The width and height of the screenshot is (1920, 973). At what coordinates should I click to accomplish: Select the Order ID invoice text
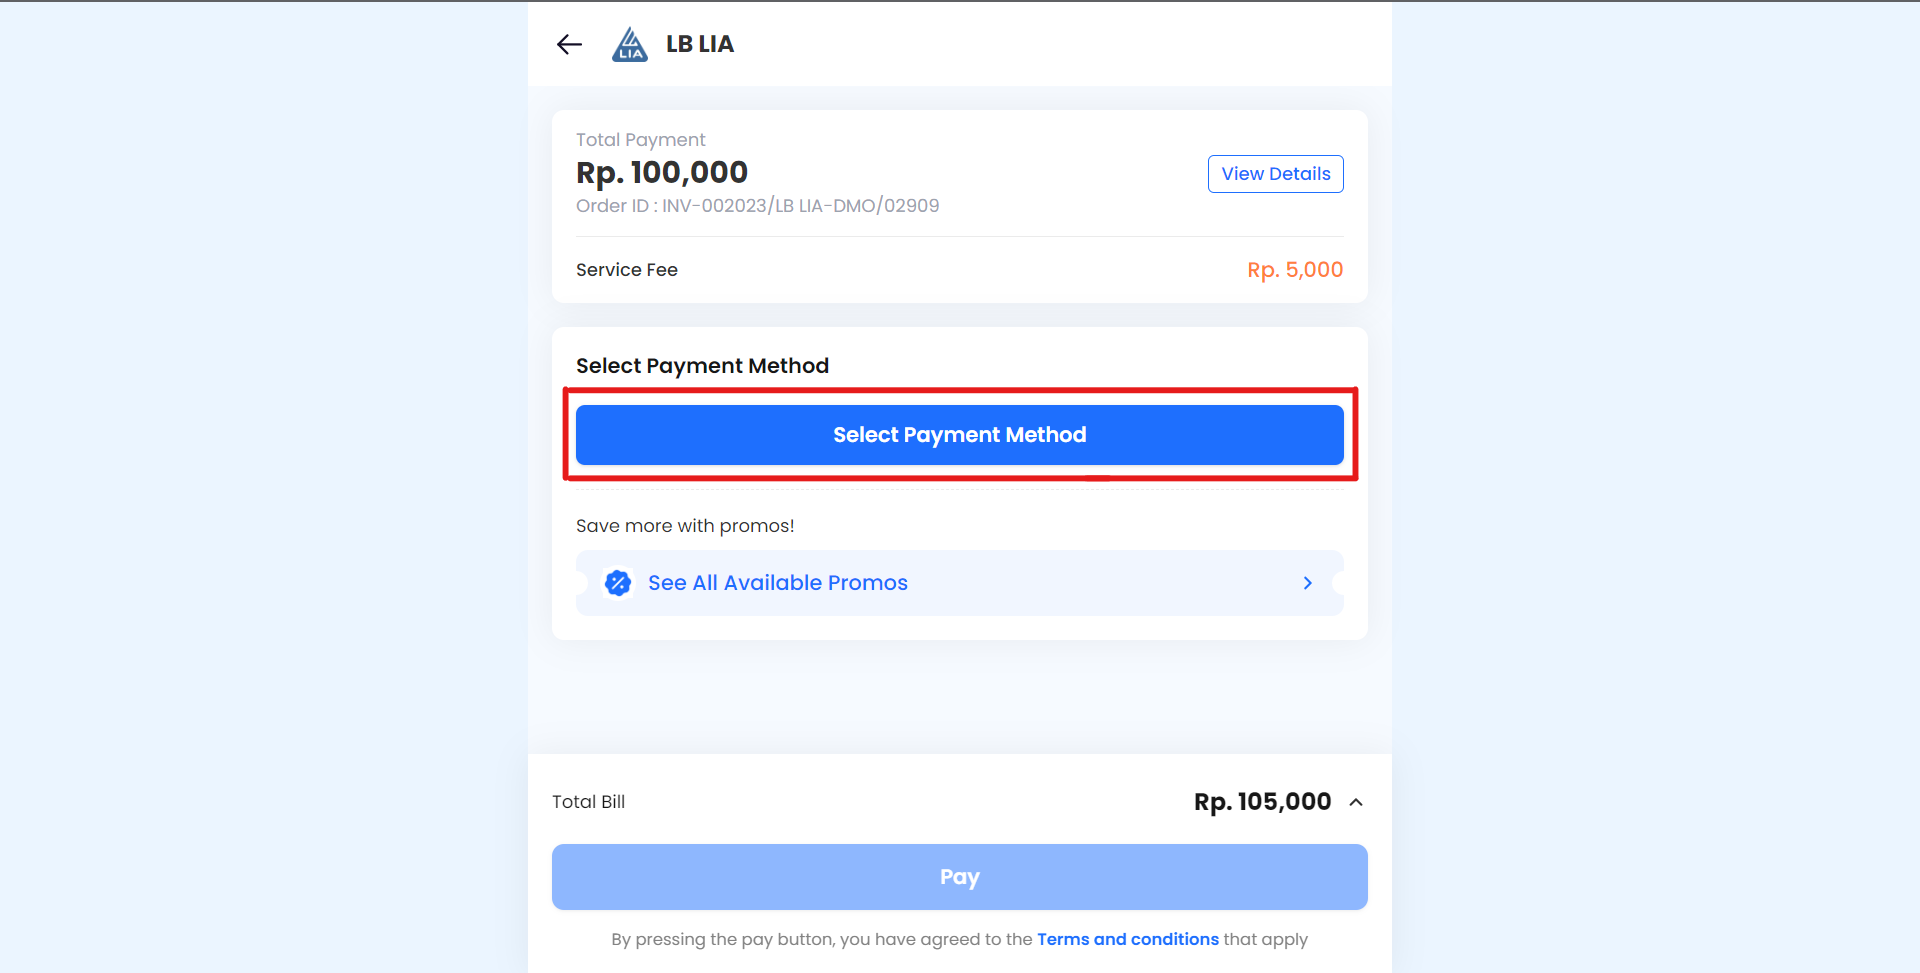[x=757, y=206]
